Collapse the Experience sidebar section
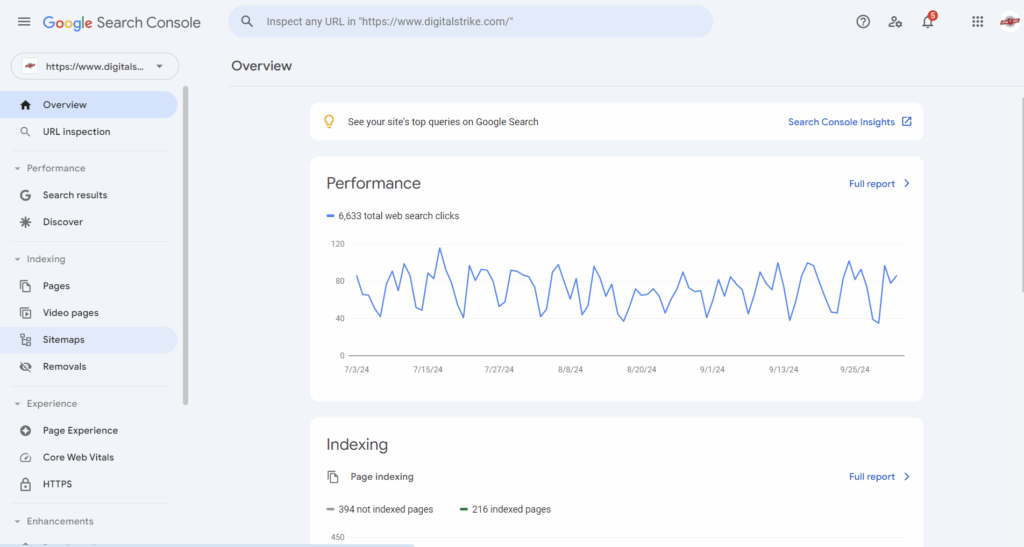1024x547 pixels. pos(18,404)
